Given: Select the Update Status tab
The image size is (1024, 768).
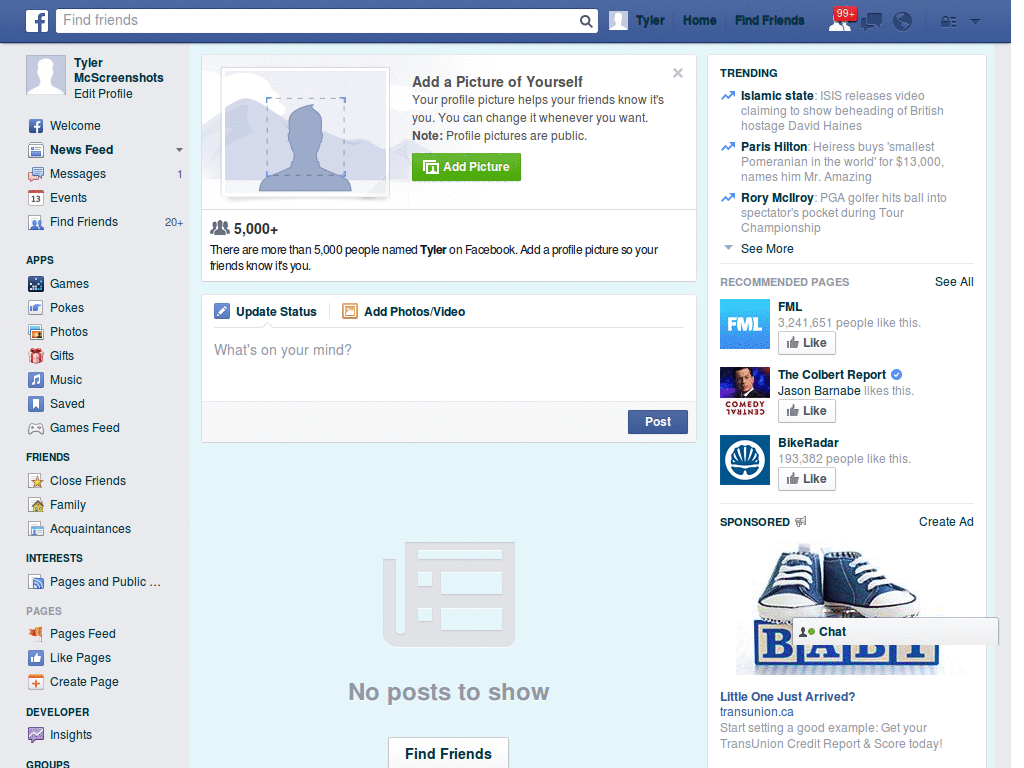Looking at the screenshot, I should tap(265, 312).
